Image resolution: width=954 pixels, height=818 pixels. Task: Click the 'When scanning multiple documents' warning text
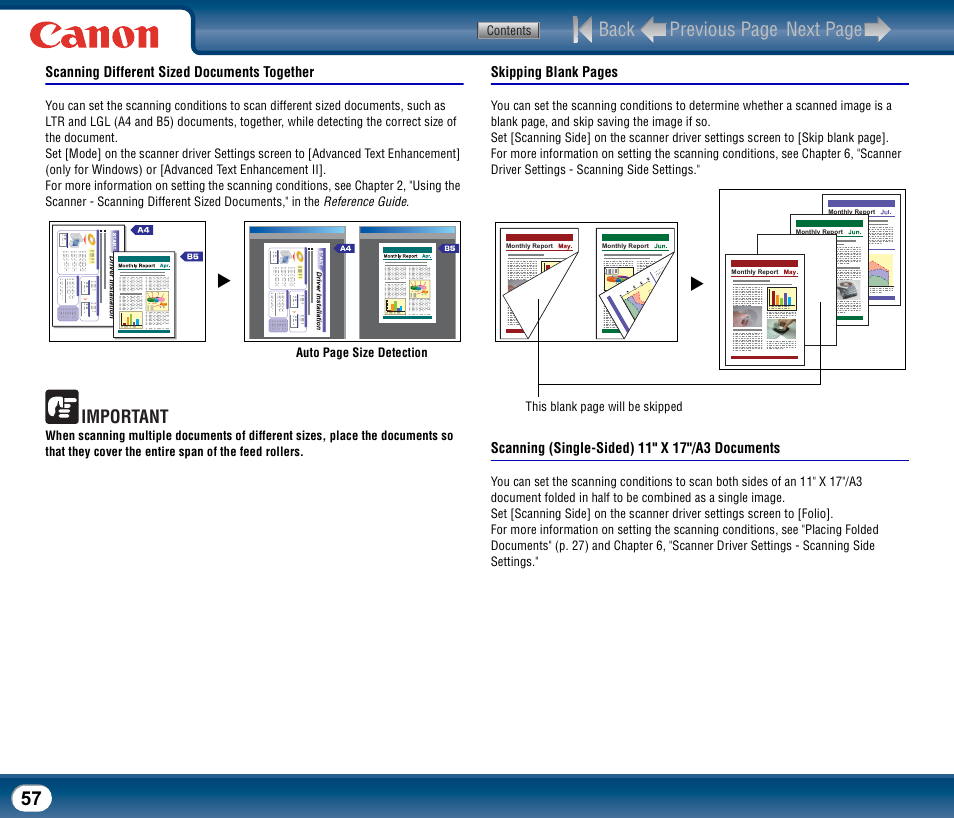(x=249, y=444)
